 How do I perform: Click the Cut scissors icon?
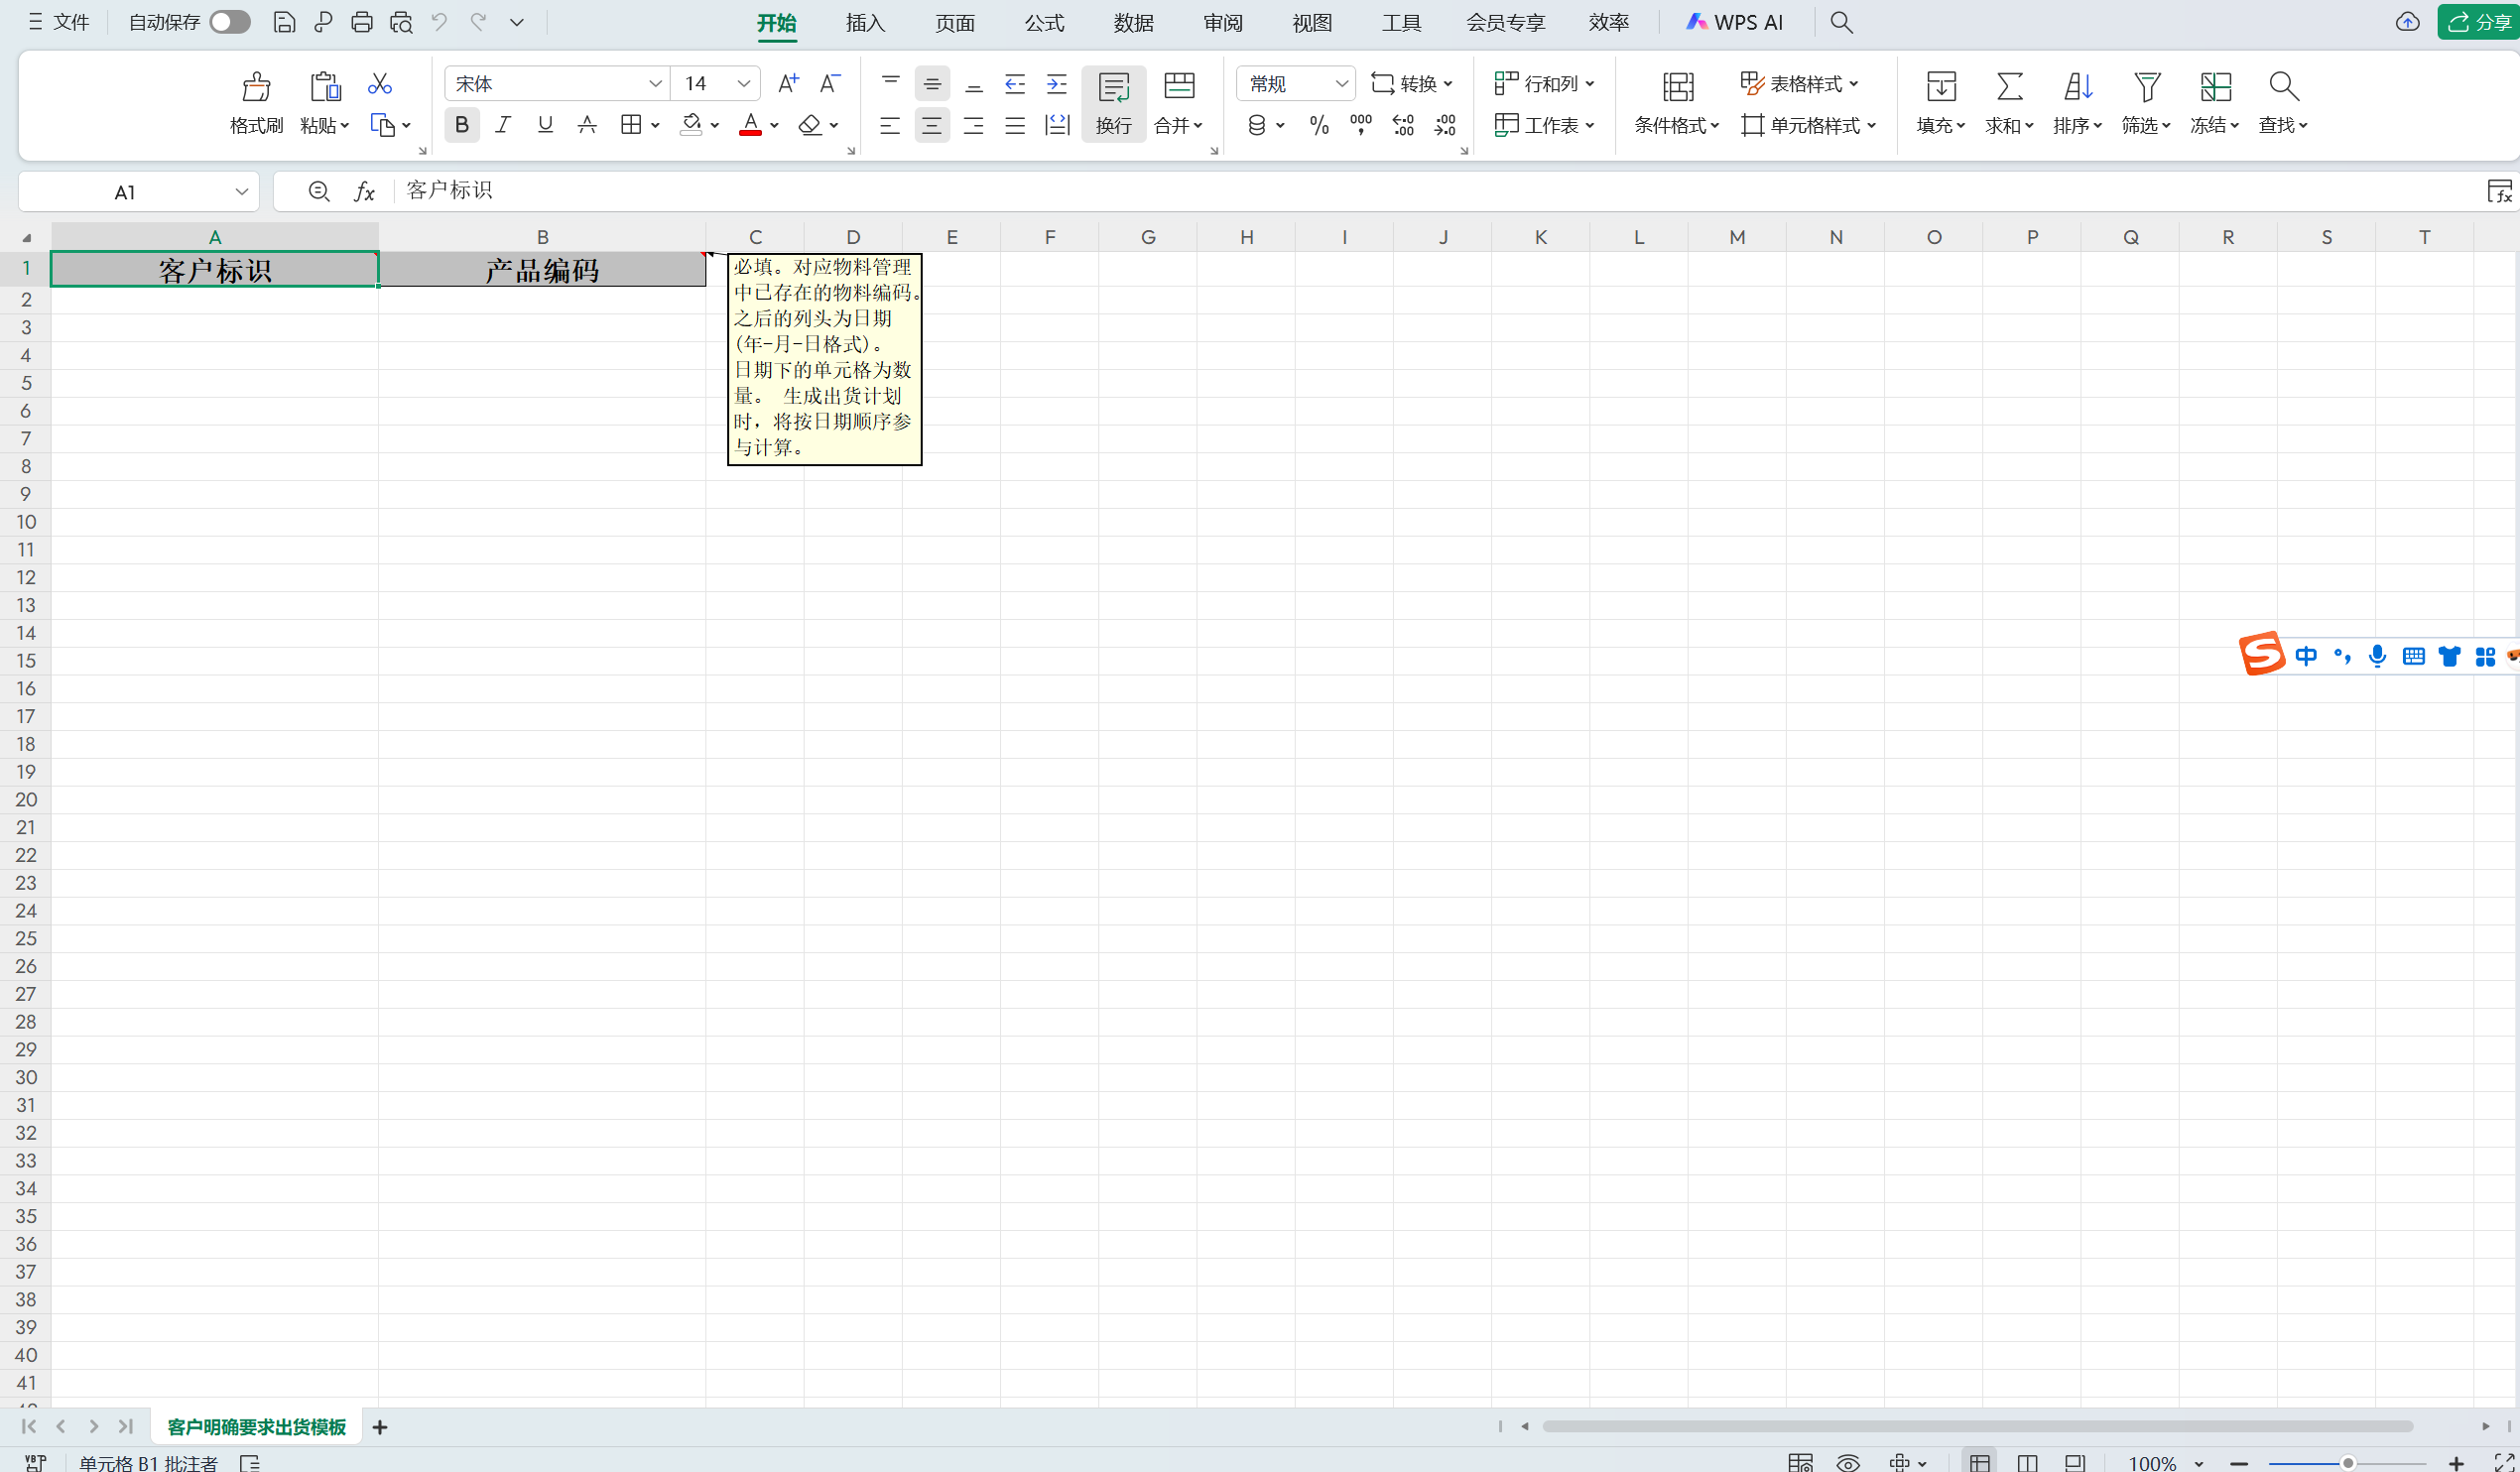point(379,83)
